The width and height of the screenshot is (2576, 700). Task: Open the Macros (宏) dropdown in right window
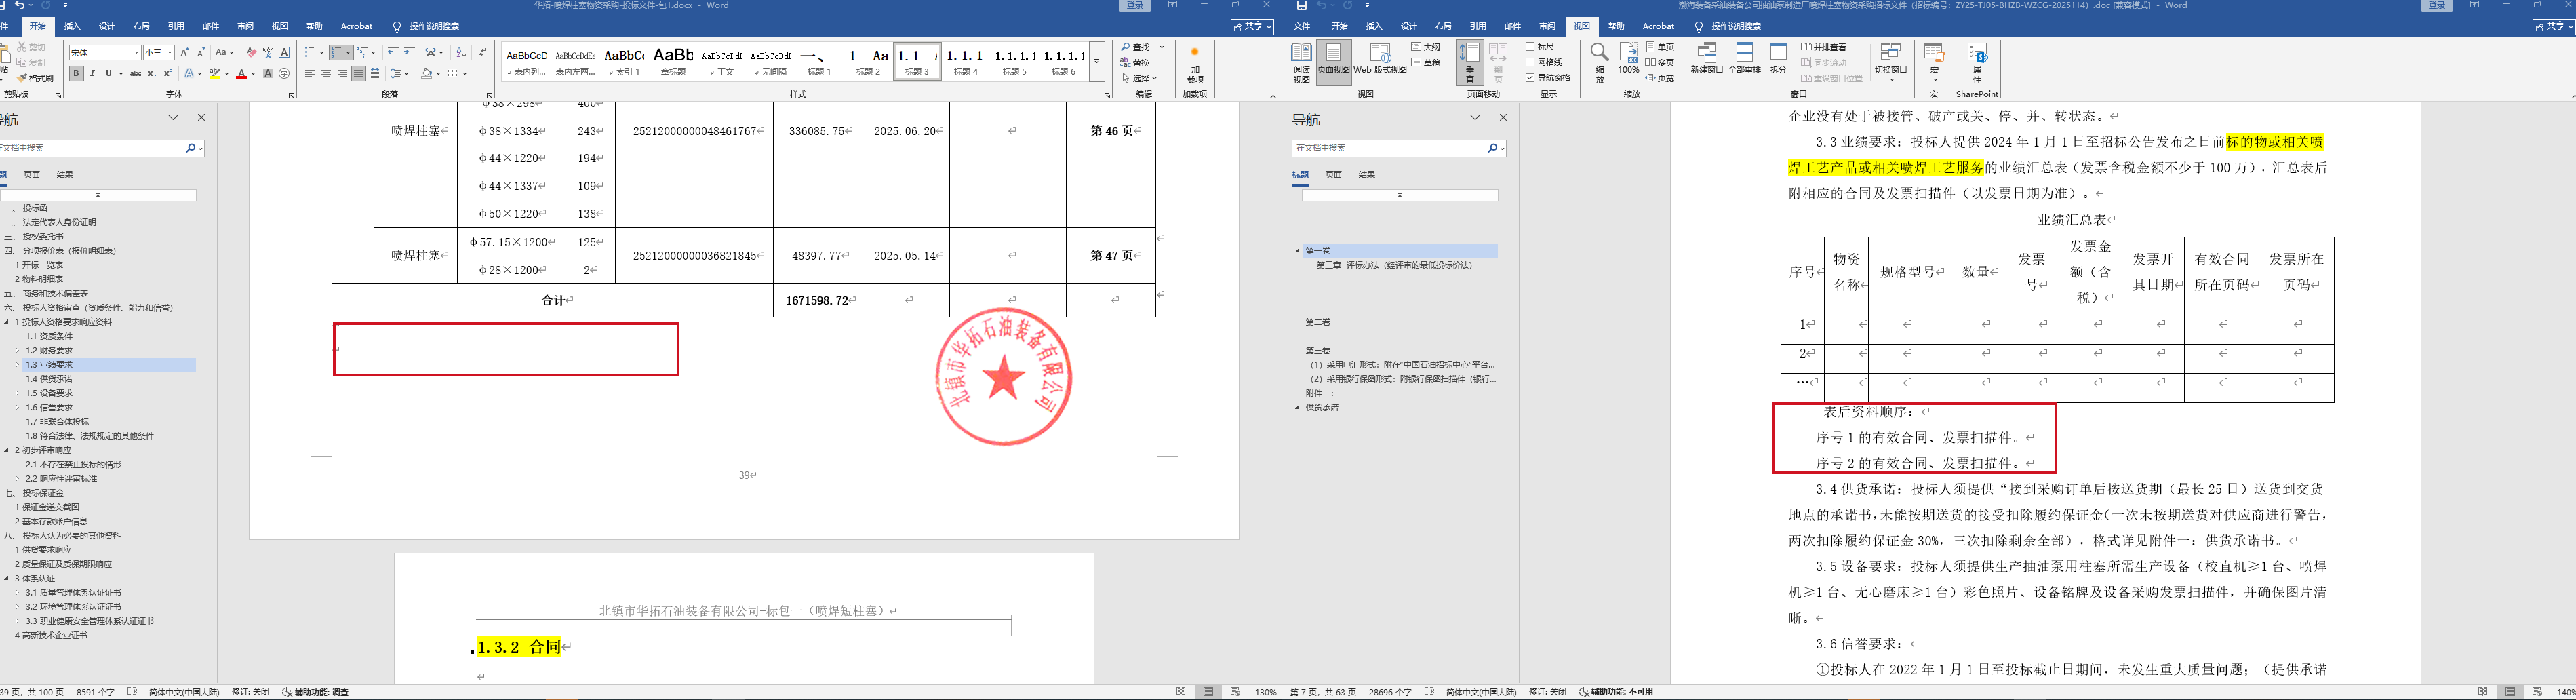point(1934,62)
